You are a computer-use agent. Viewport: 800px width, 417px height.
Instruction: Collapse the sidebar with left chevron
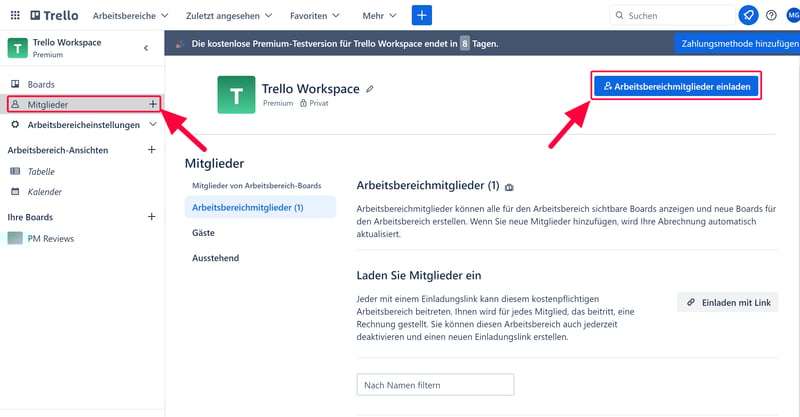pos(146,48)
